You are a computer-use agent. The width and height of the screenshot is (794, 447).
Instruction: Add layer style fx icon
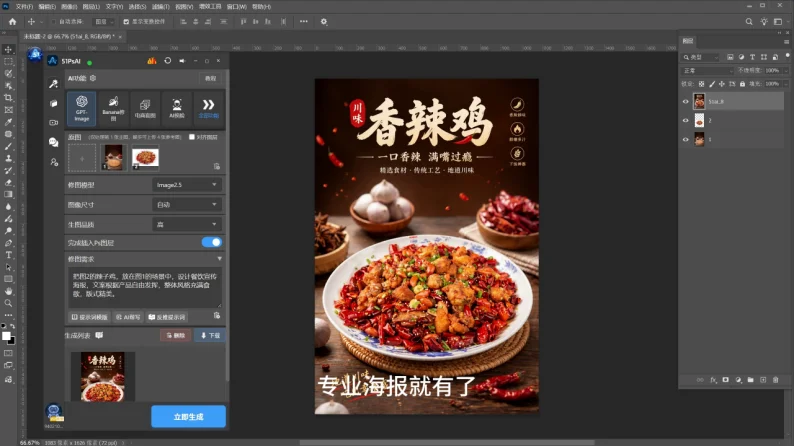coord(713,380)
